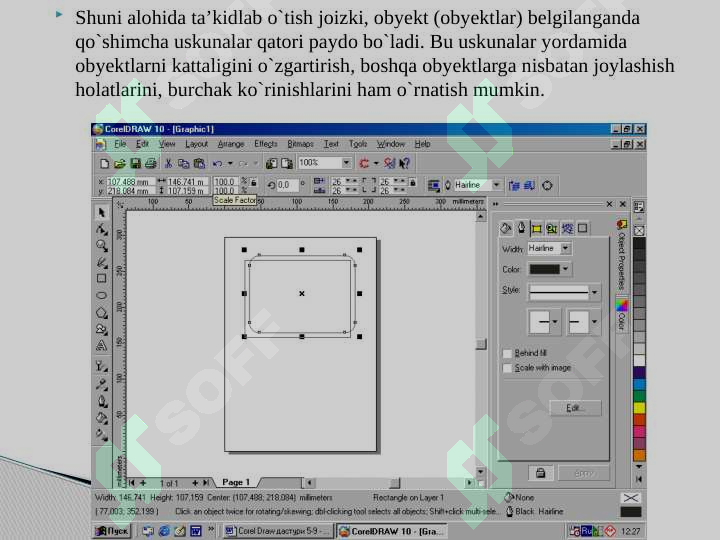The width and height of the screenshot is (720, 540).
Task: Expand the application launcher dropdown arrow
Action: pos(376,163)
